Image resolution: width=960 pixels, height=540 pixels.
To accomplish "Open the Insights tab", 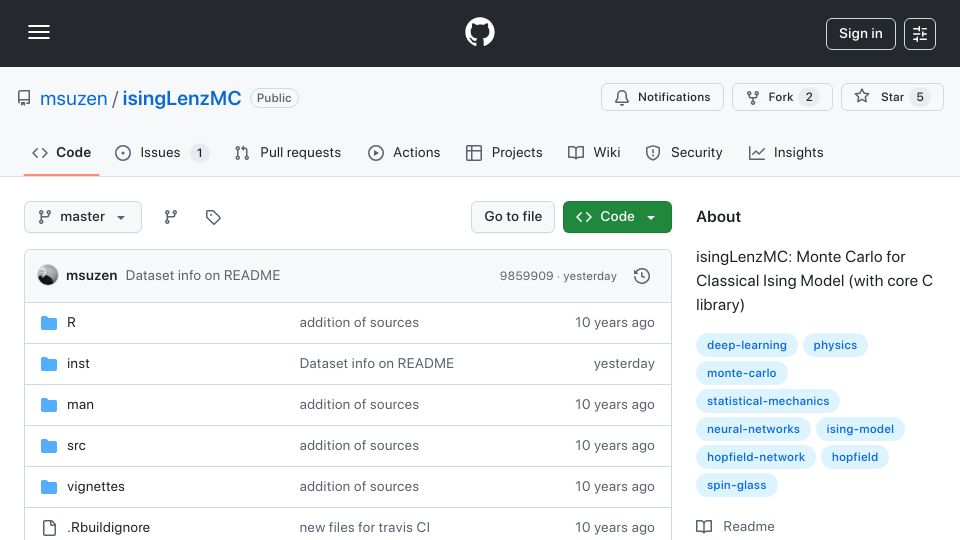I will pyautogui.click(x=786, y=152).
